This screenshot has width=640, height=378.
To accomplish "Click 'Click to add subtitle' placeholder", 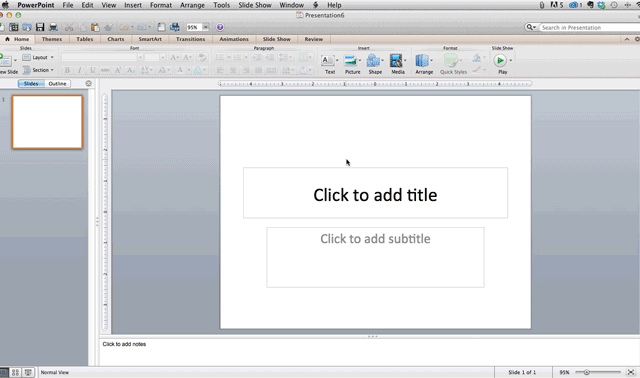I will pyautogui.click(x=375, y=258).
